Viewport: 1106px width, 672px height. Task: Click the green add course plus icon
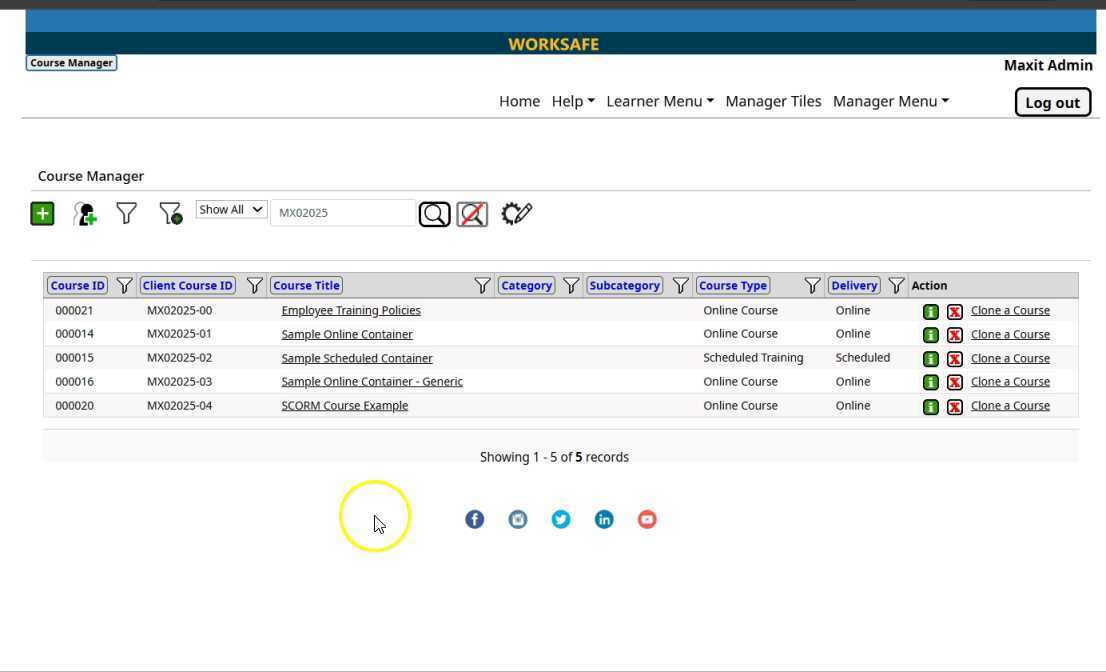(x=42, y=213)
